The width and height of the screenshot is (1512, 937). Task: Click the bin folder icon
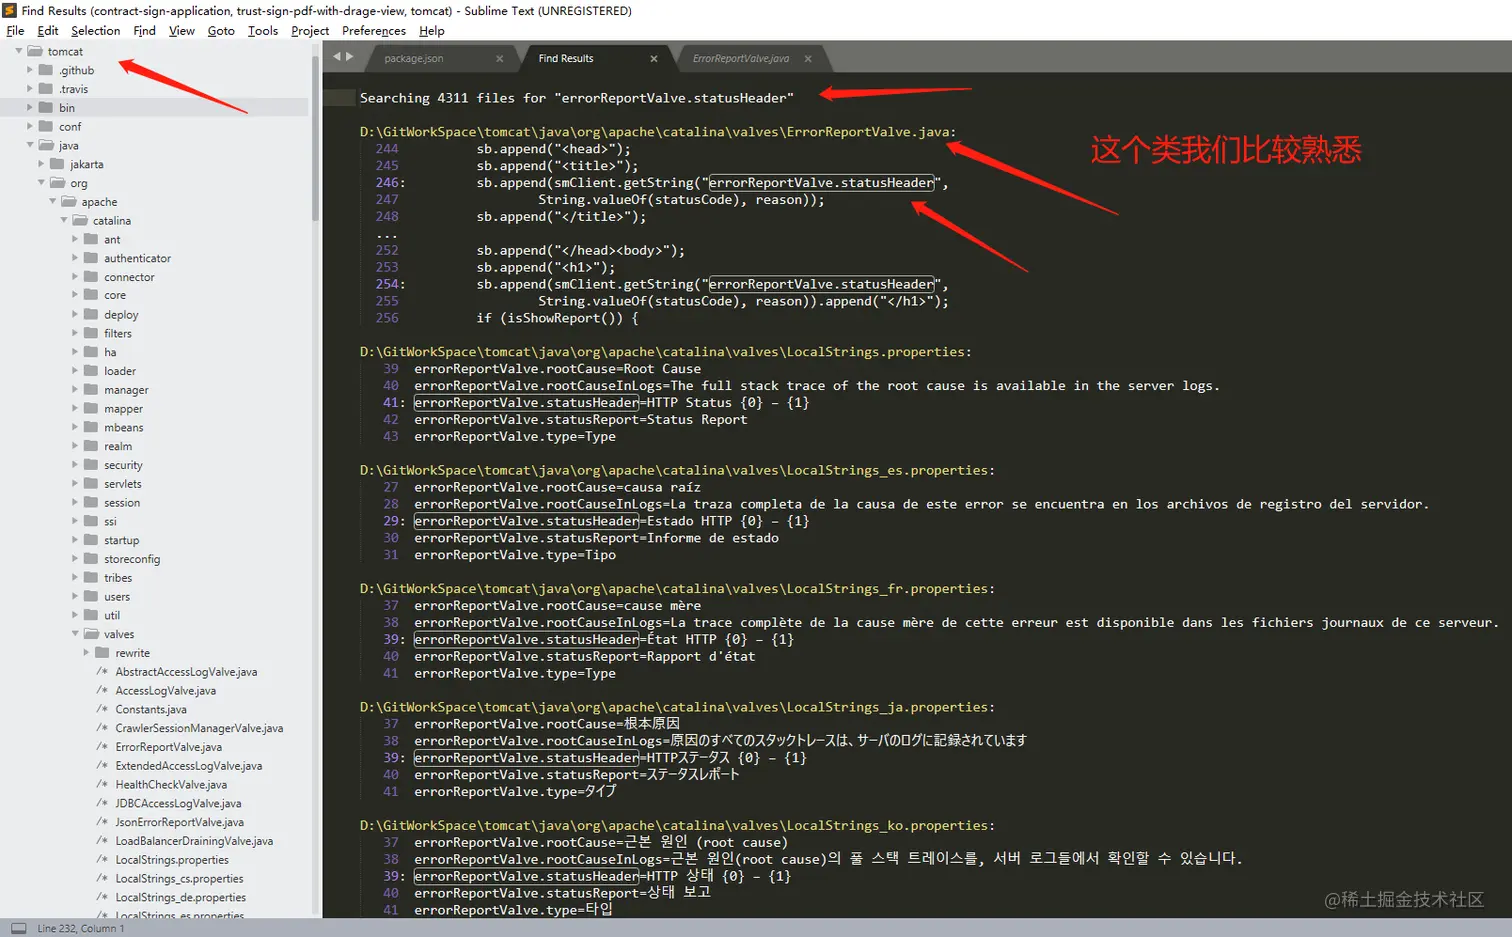[x=46, y=107]
